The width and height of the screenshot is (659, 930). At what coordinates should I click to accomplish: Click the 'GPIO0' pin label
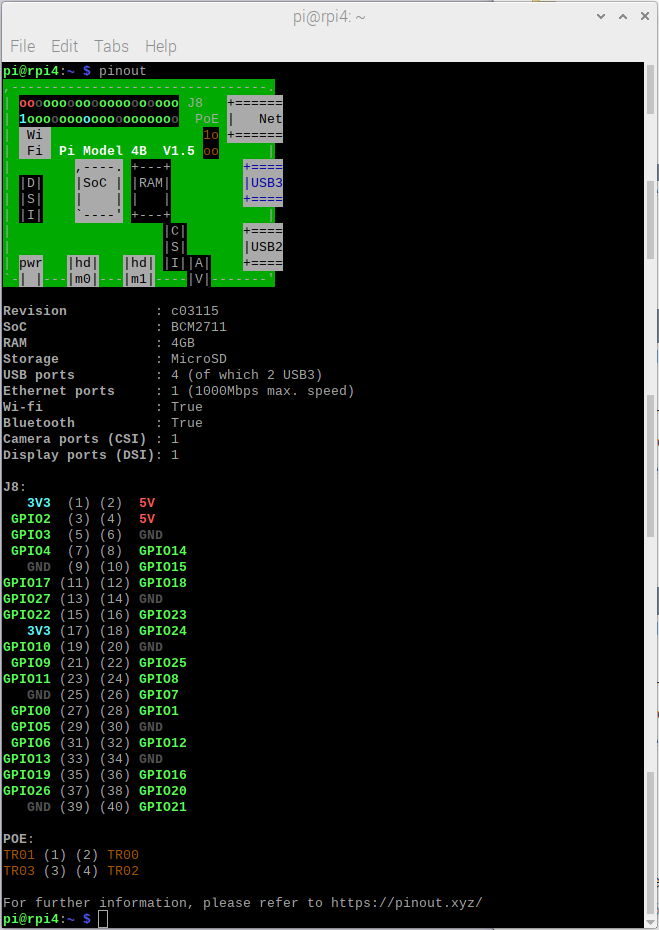click(31, 711)
